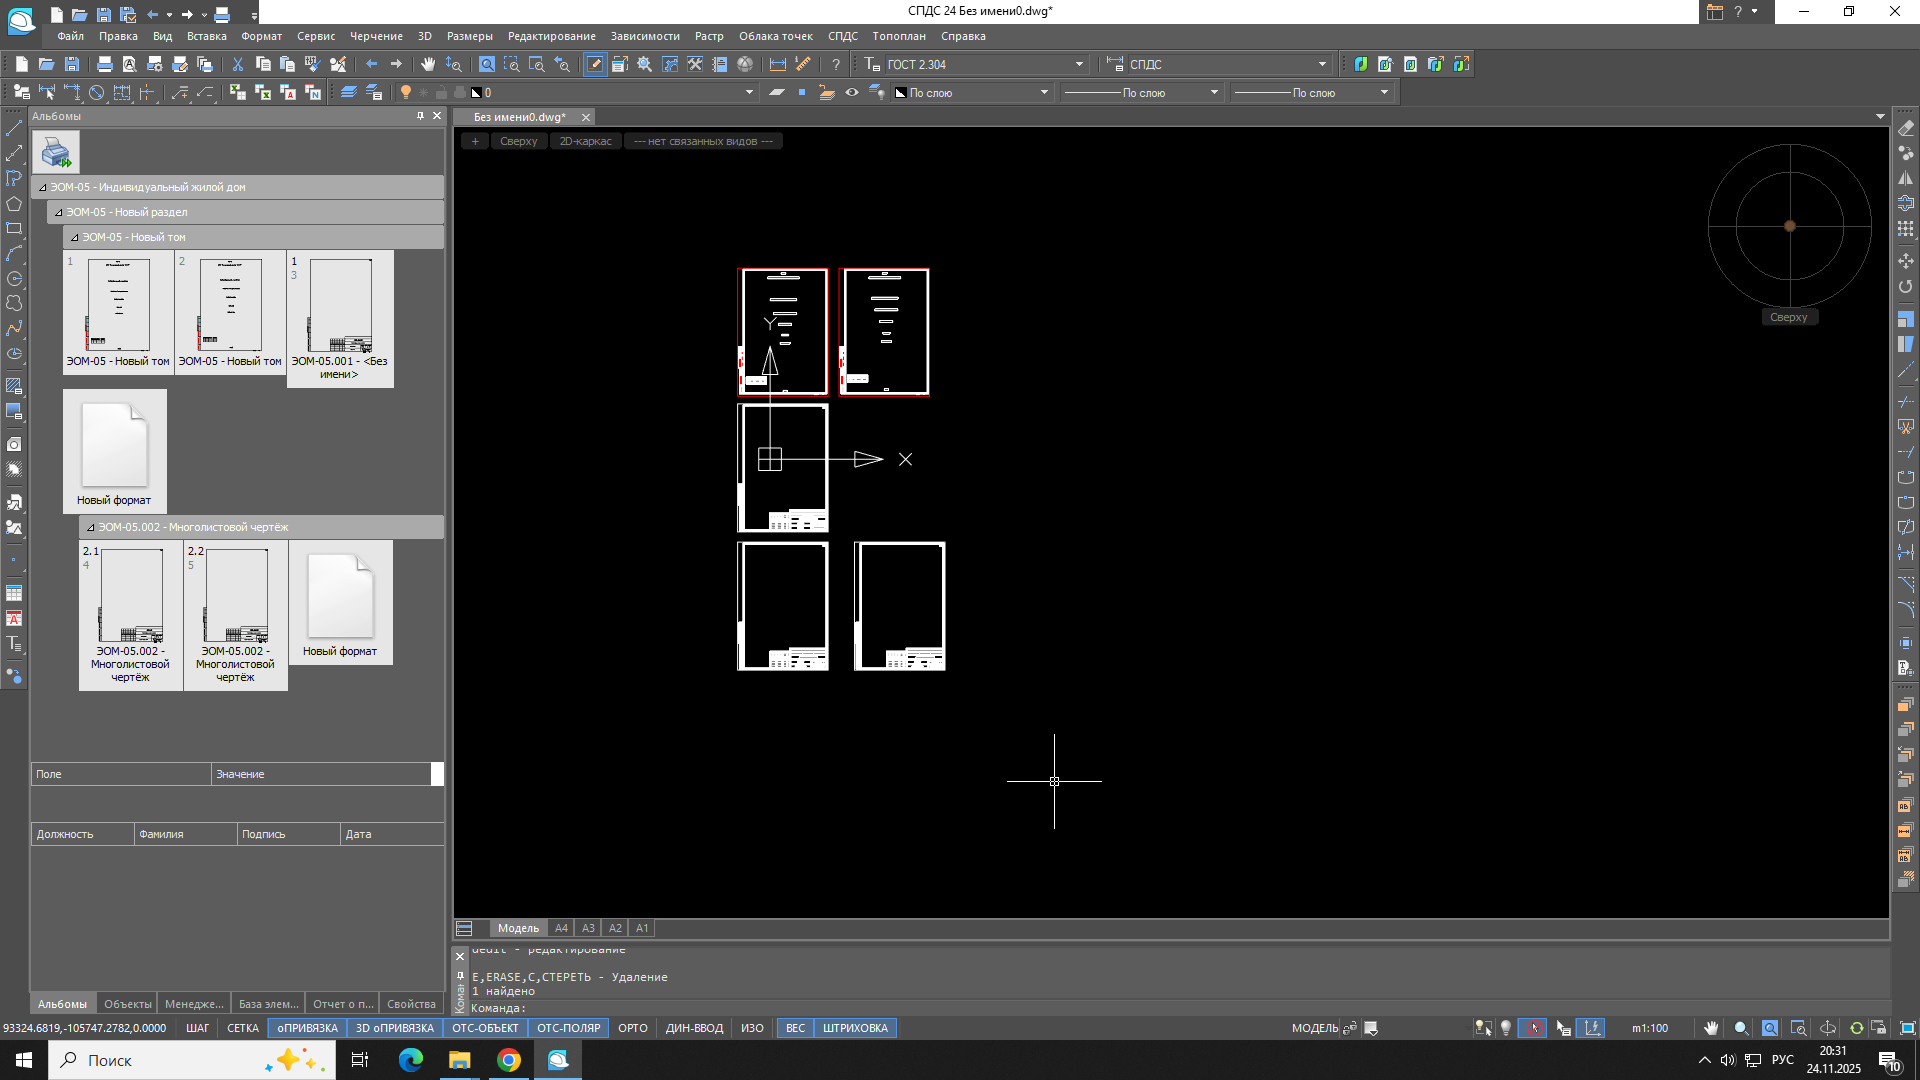The image size is (1920, 1080).
Task: Click the Help question mark icon
Action: pos(836,64)
